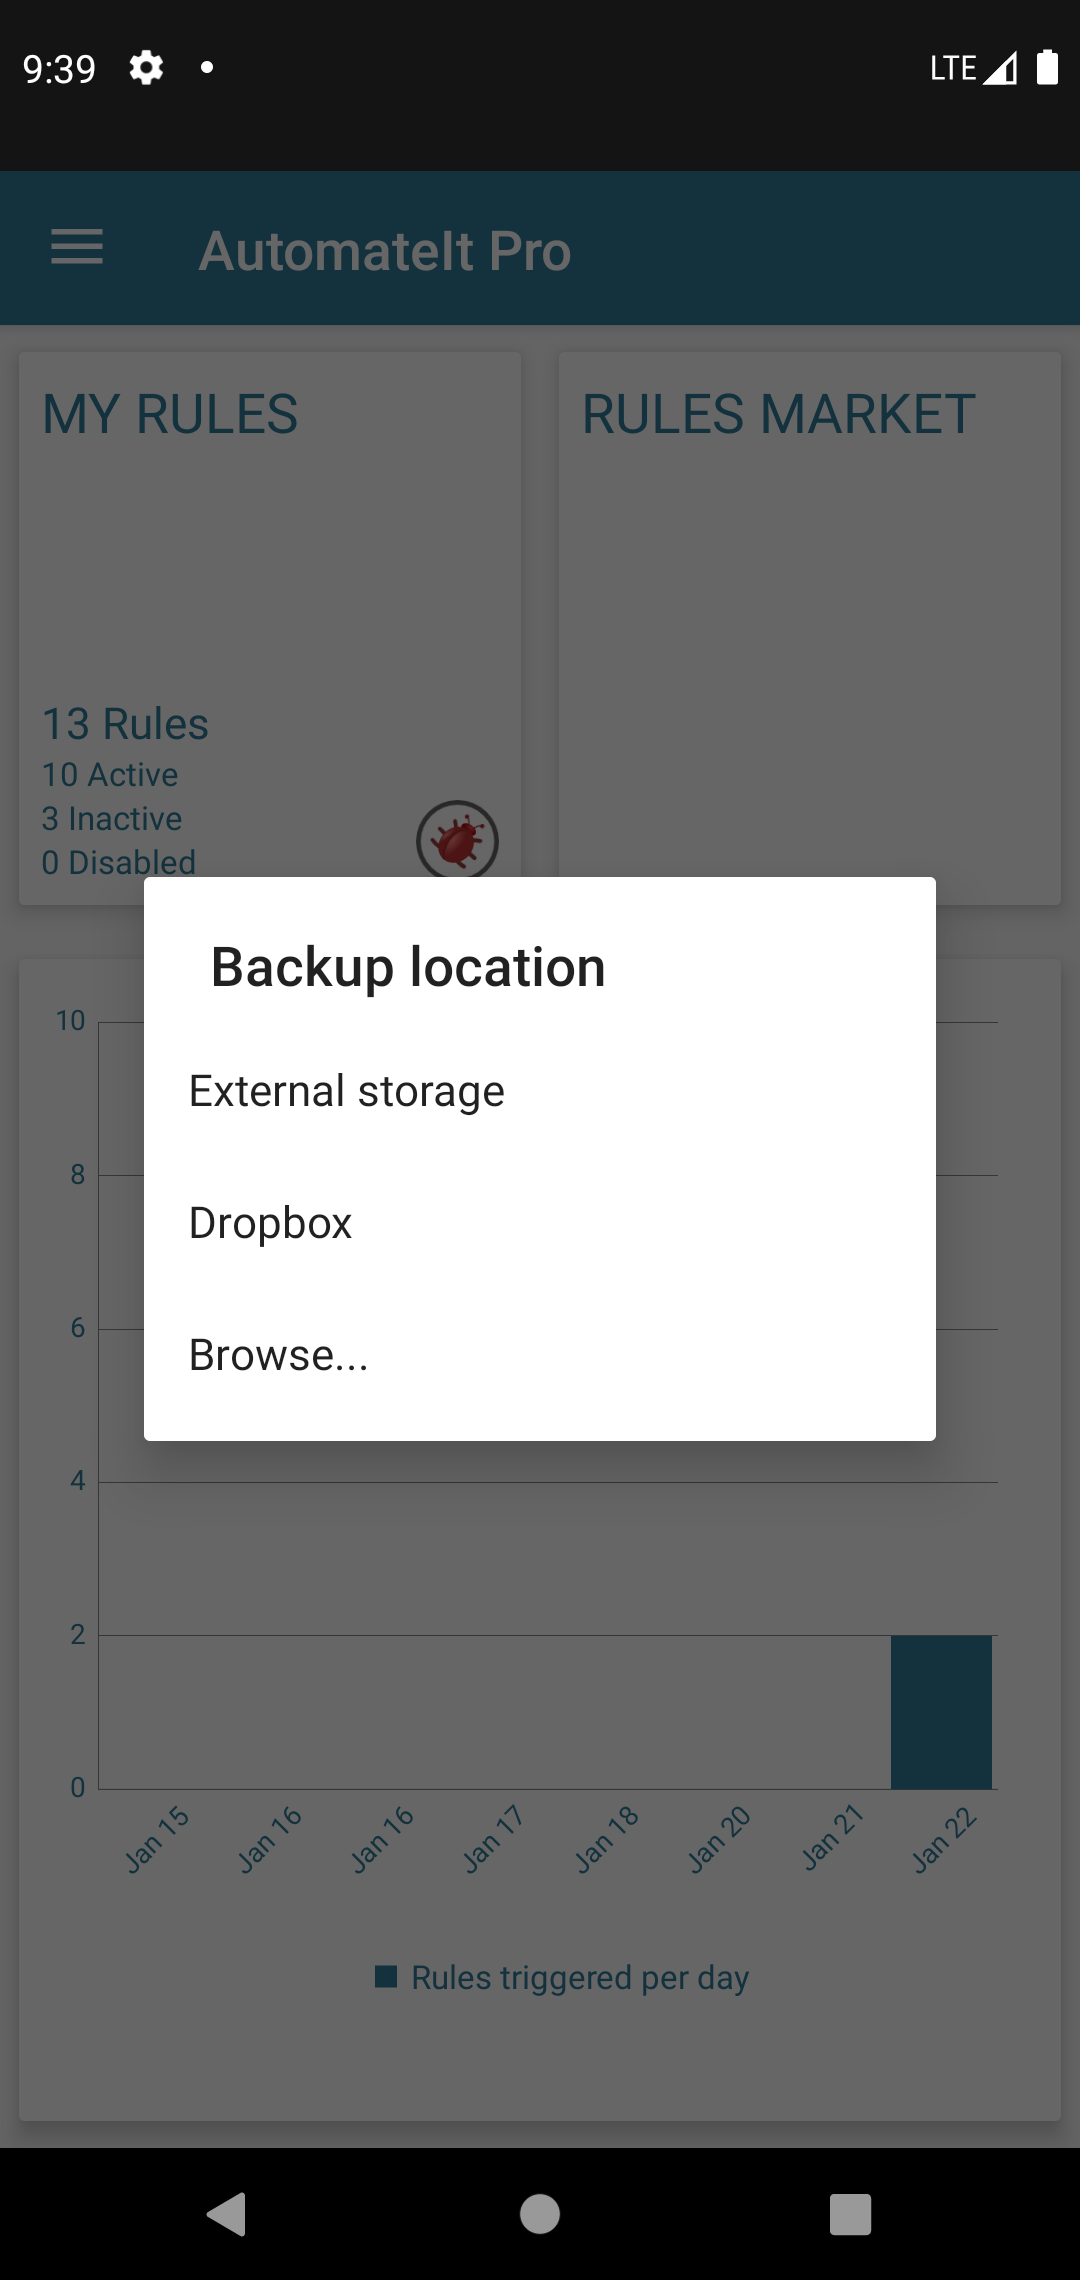Tap the Jan 15 chart axis label
Viewport: 1080px width, 2280px height.
pos(157,1838)
